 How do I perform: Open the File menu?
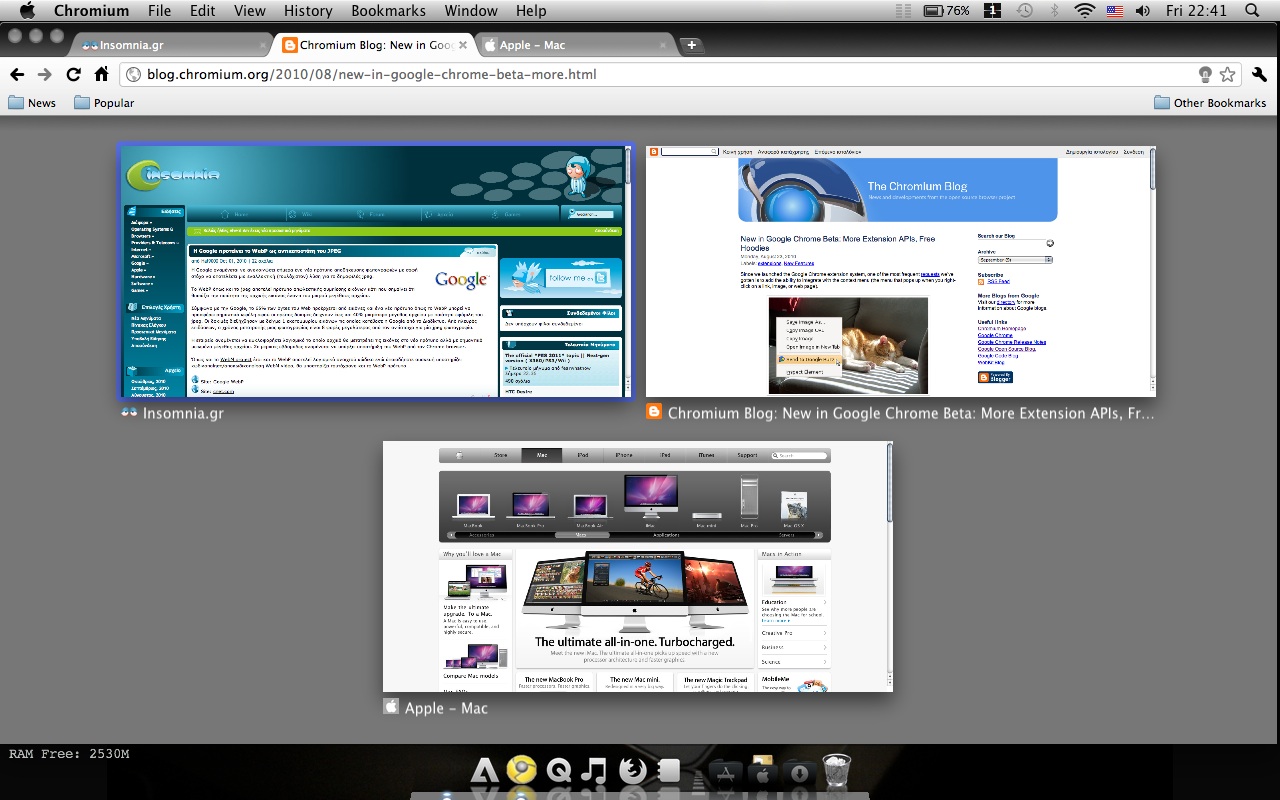(x=159, y=11)
